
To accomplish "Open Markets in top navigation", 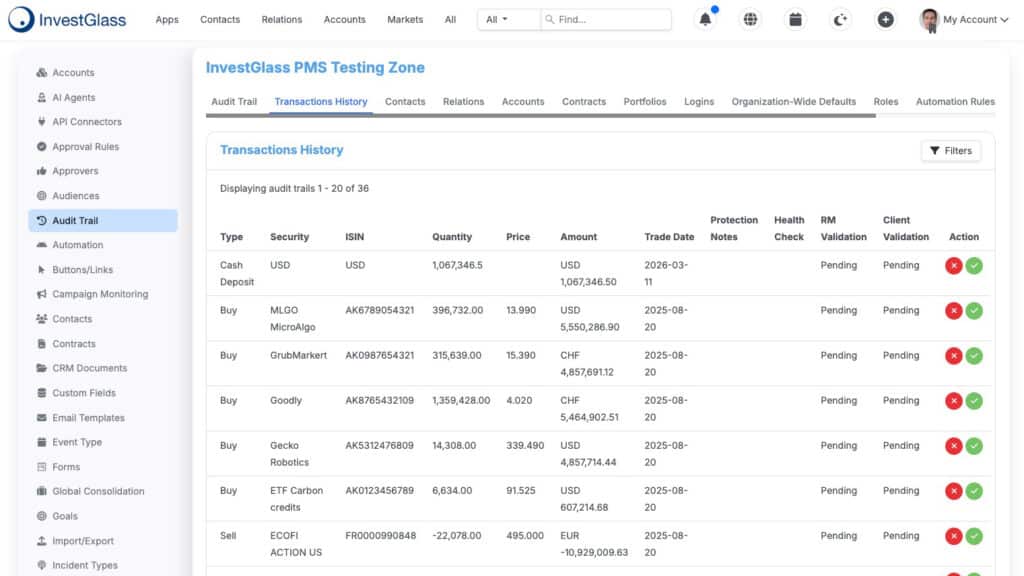I will point(405,20).
